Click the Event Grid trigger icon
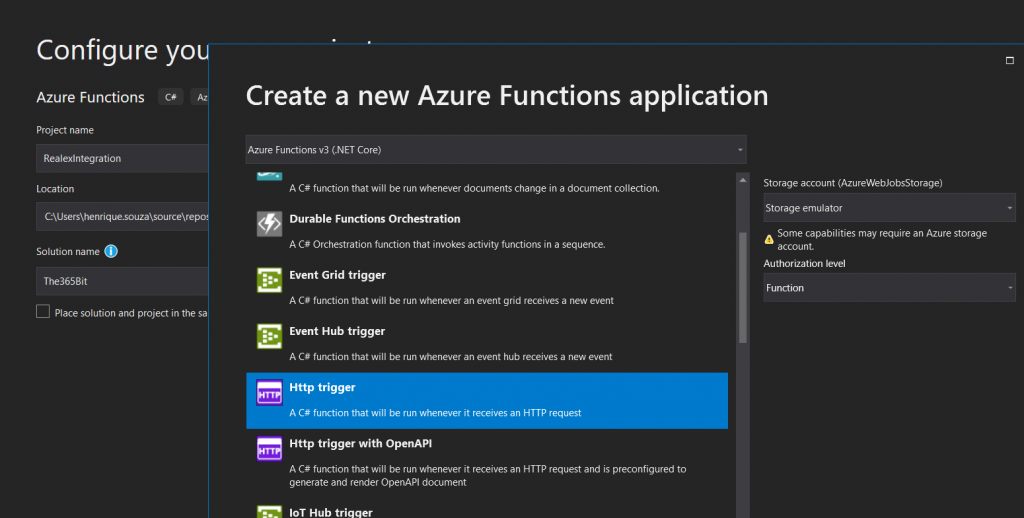Screen dimensions: 1024x518 pyautogui.click(x=269, y=280)
